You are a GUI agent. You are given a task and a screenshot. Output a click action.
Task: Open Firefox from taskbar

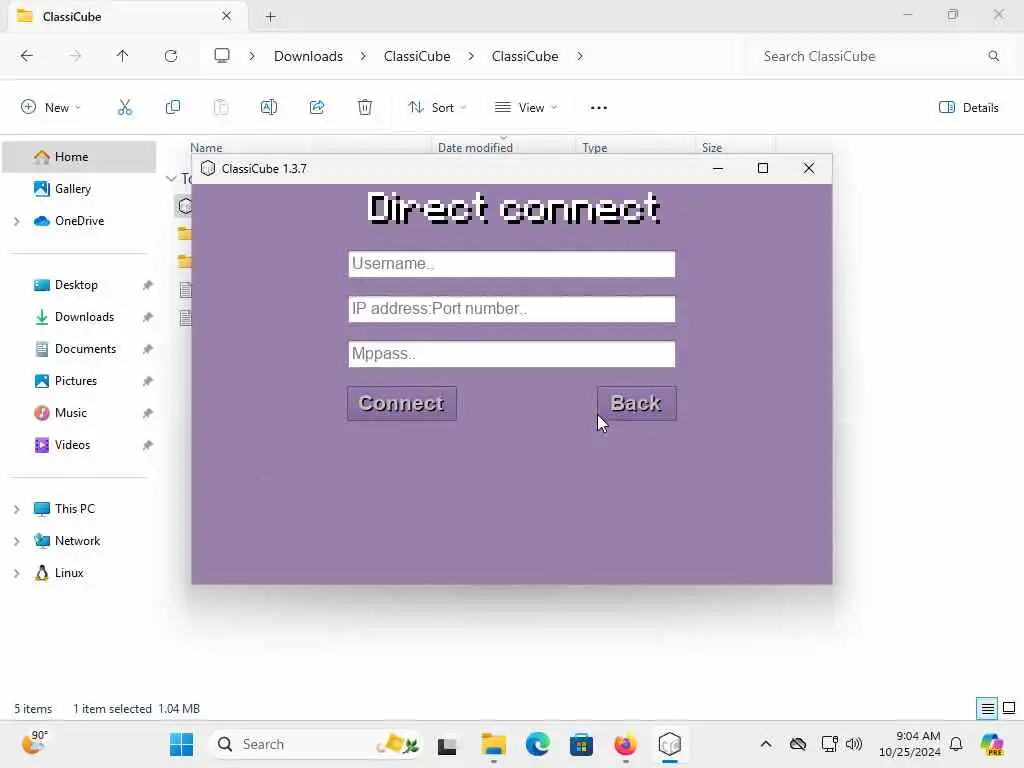pyautogui.click(x=626, y=744)
